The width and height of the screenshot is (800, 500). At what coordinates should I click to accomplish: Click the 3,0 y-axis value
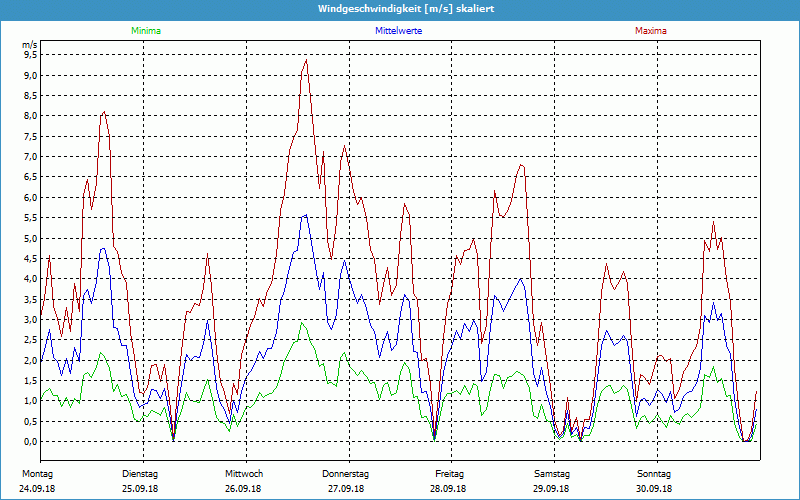(x=31, y=319)
